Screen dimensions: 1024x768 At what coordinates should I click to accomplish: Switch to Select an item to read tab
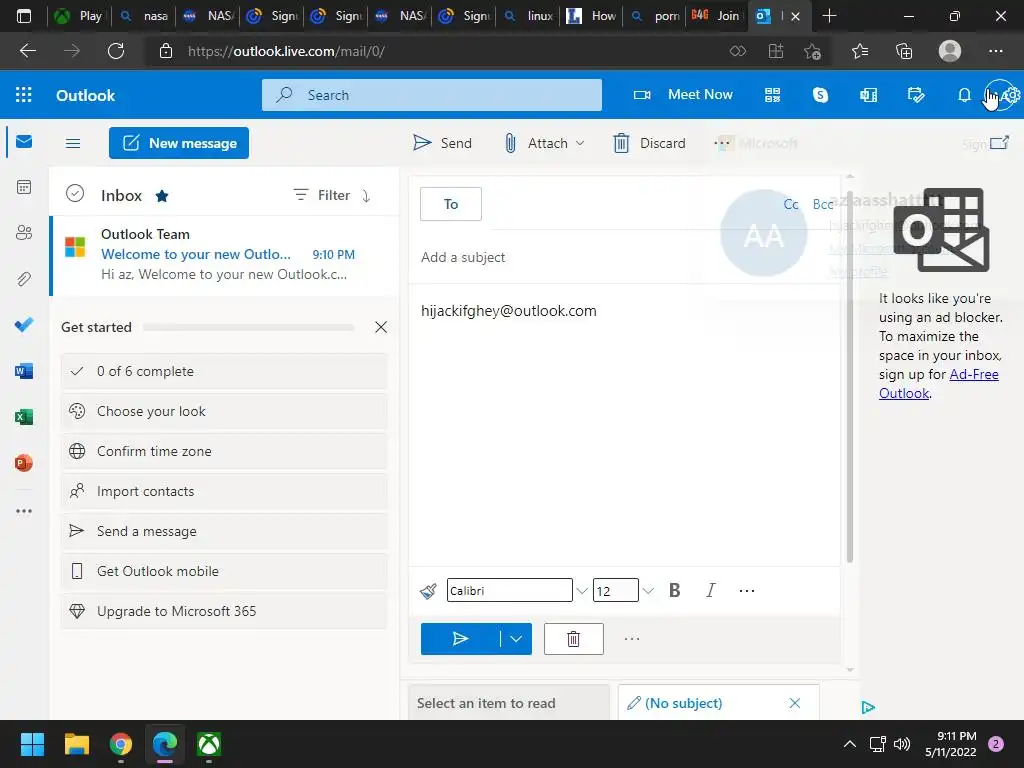(x=508, y=703)
